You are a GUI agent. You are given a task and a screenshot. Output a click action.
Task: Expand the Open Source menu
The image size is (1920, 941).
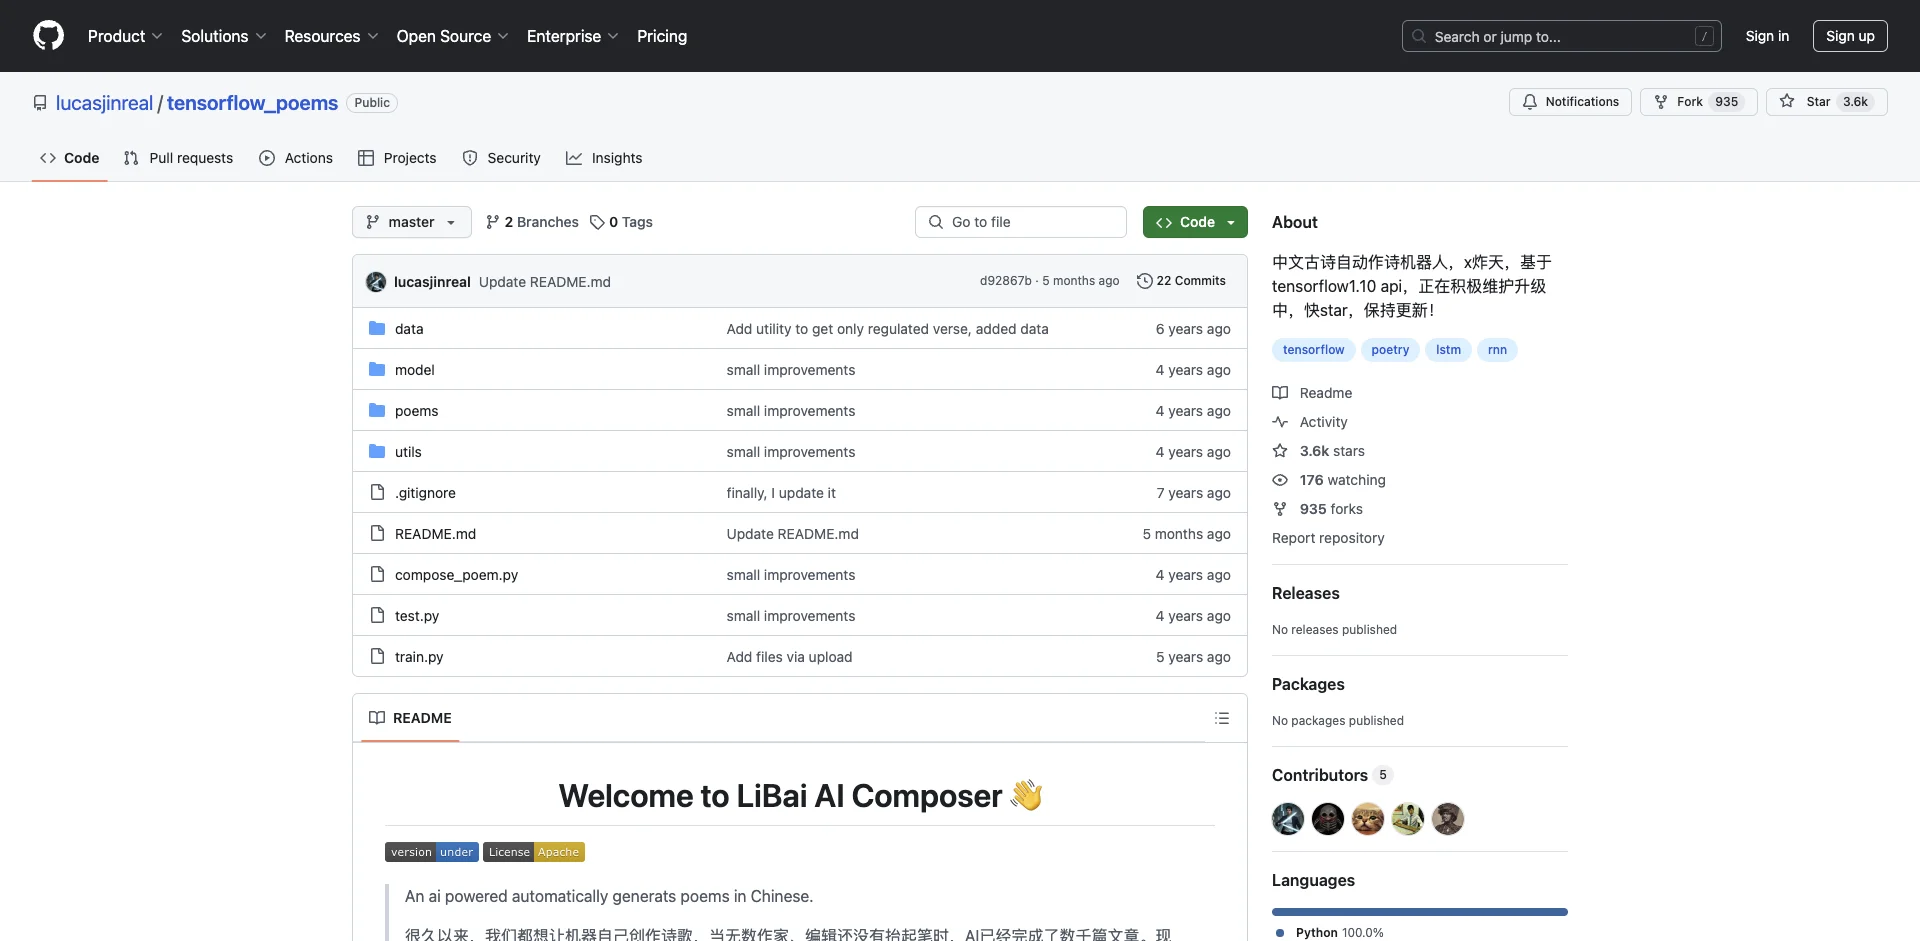tap(452, 36)
